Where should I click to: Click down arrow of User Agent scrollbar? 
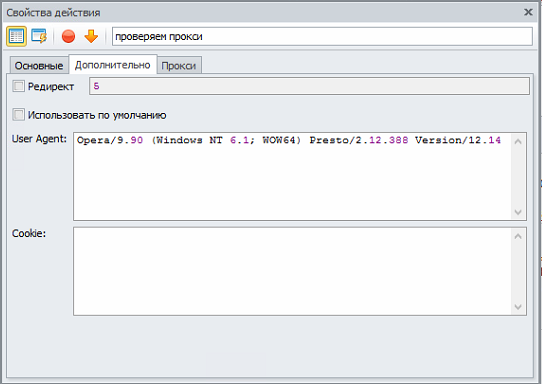(x=518, y=212)
